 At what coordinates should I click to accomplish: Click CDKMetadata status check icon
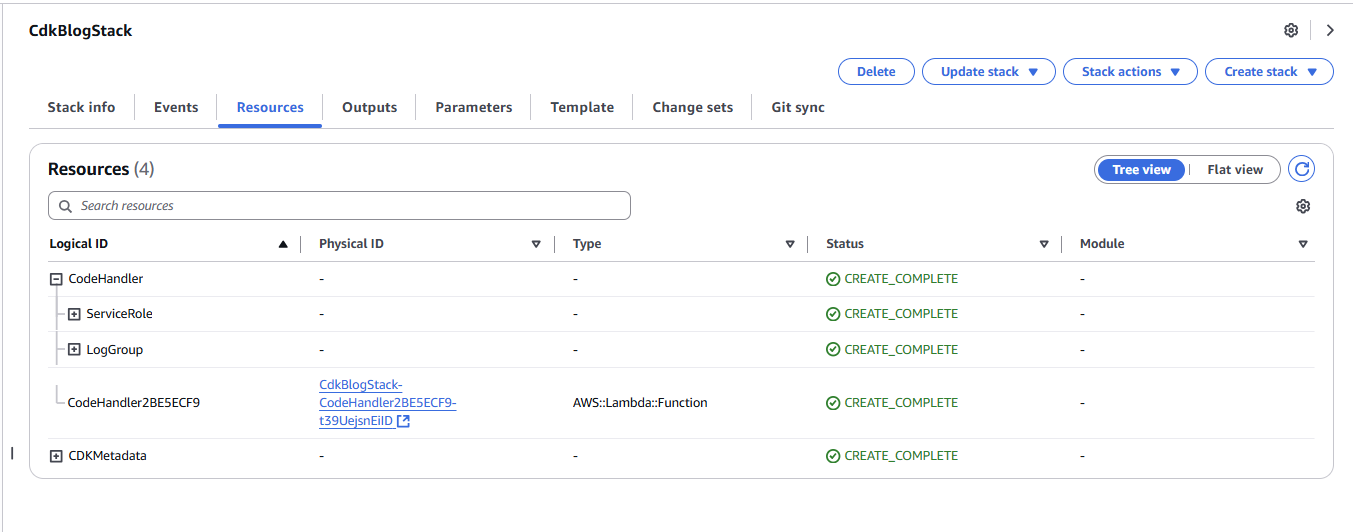pyautogui.click(x=833, y=456)
